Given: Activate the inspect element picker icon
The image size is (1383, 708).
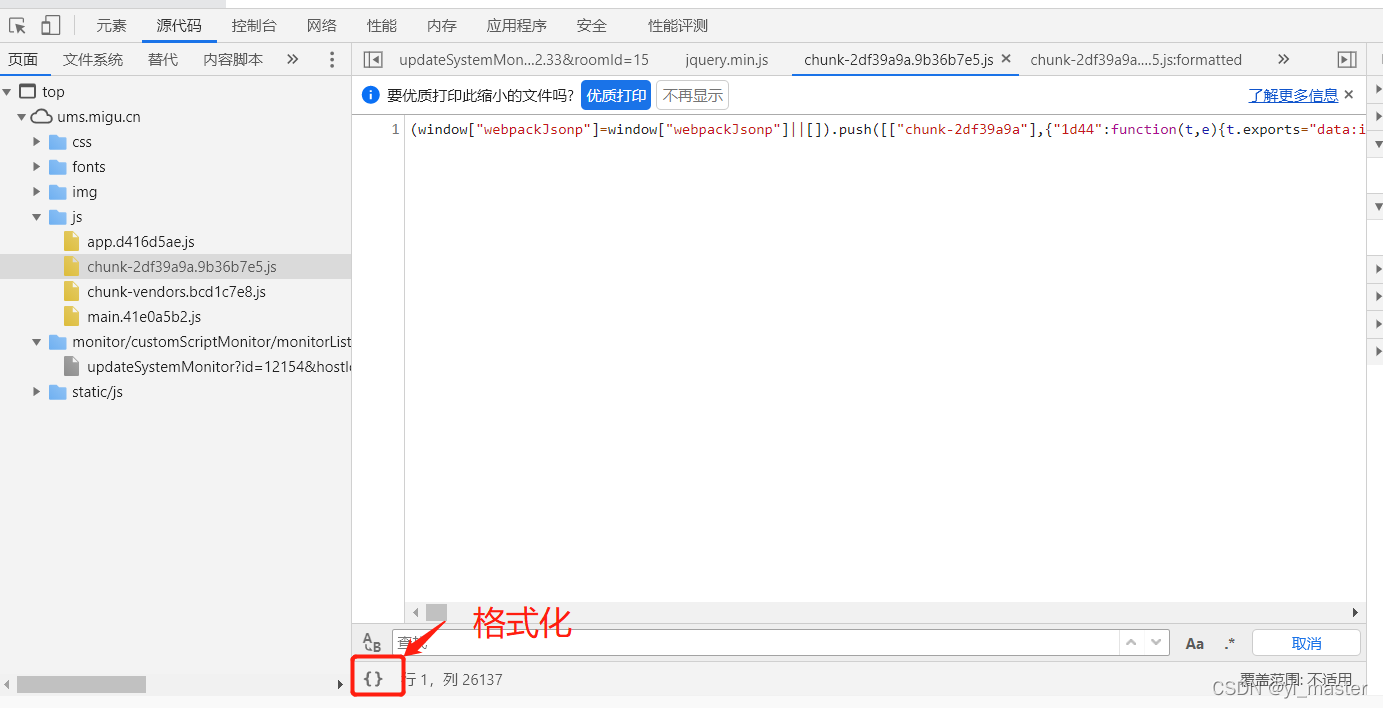Looking at the screenshot, I should (x=18, y=25).
